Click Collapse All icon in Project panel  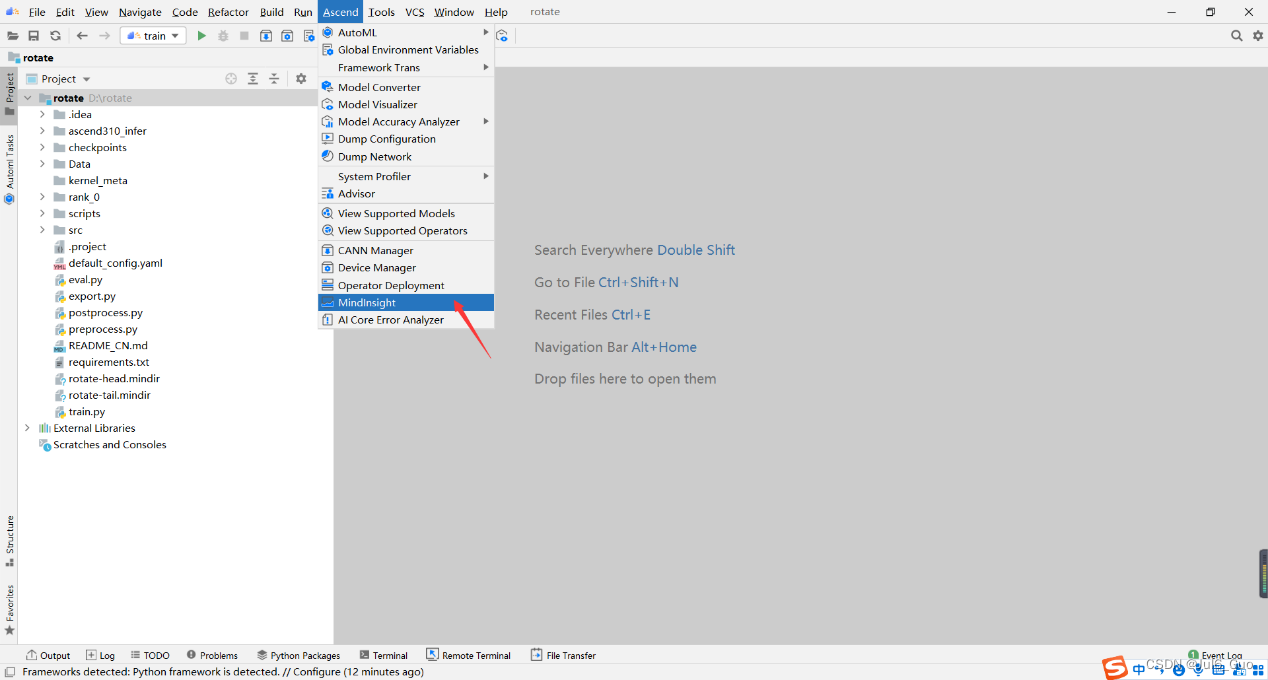point(274,78)
